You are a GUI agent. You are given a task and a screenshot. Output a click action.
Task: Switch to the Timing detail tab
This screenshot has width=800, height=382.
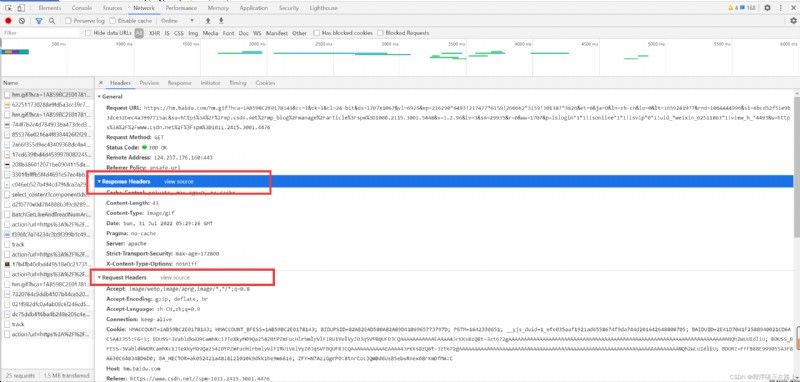[x=238, y=83]
